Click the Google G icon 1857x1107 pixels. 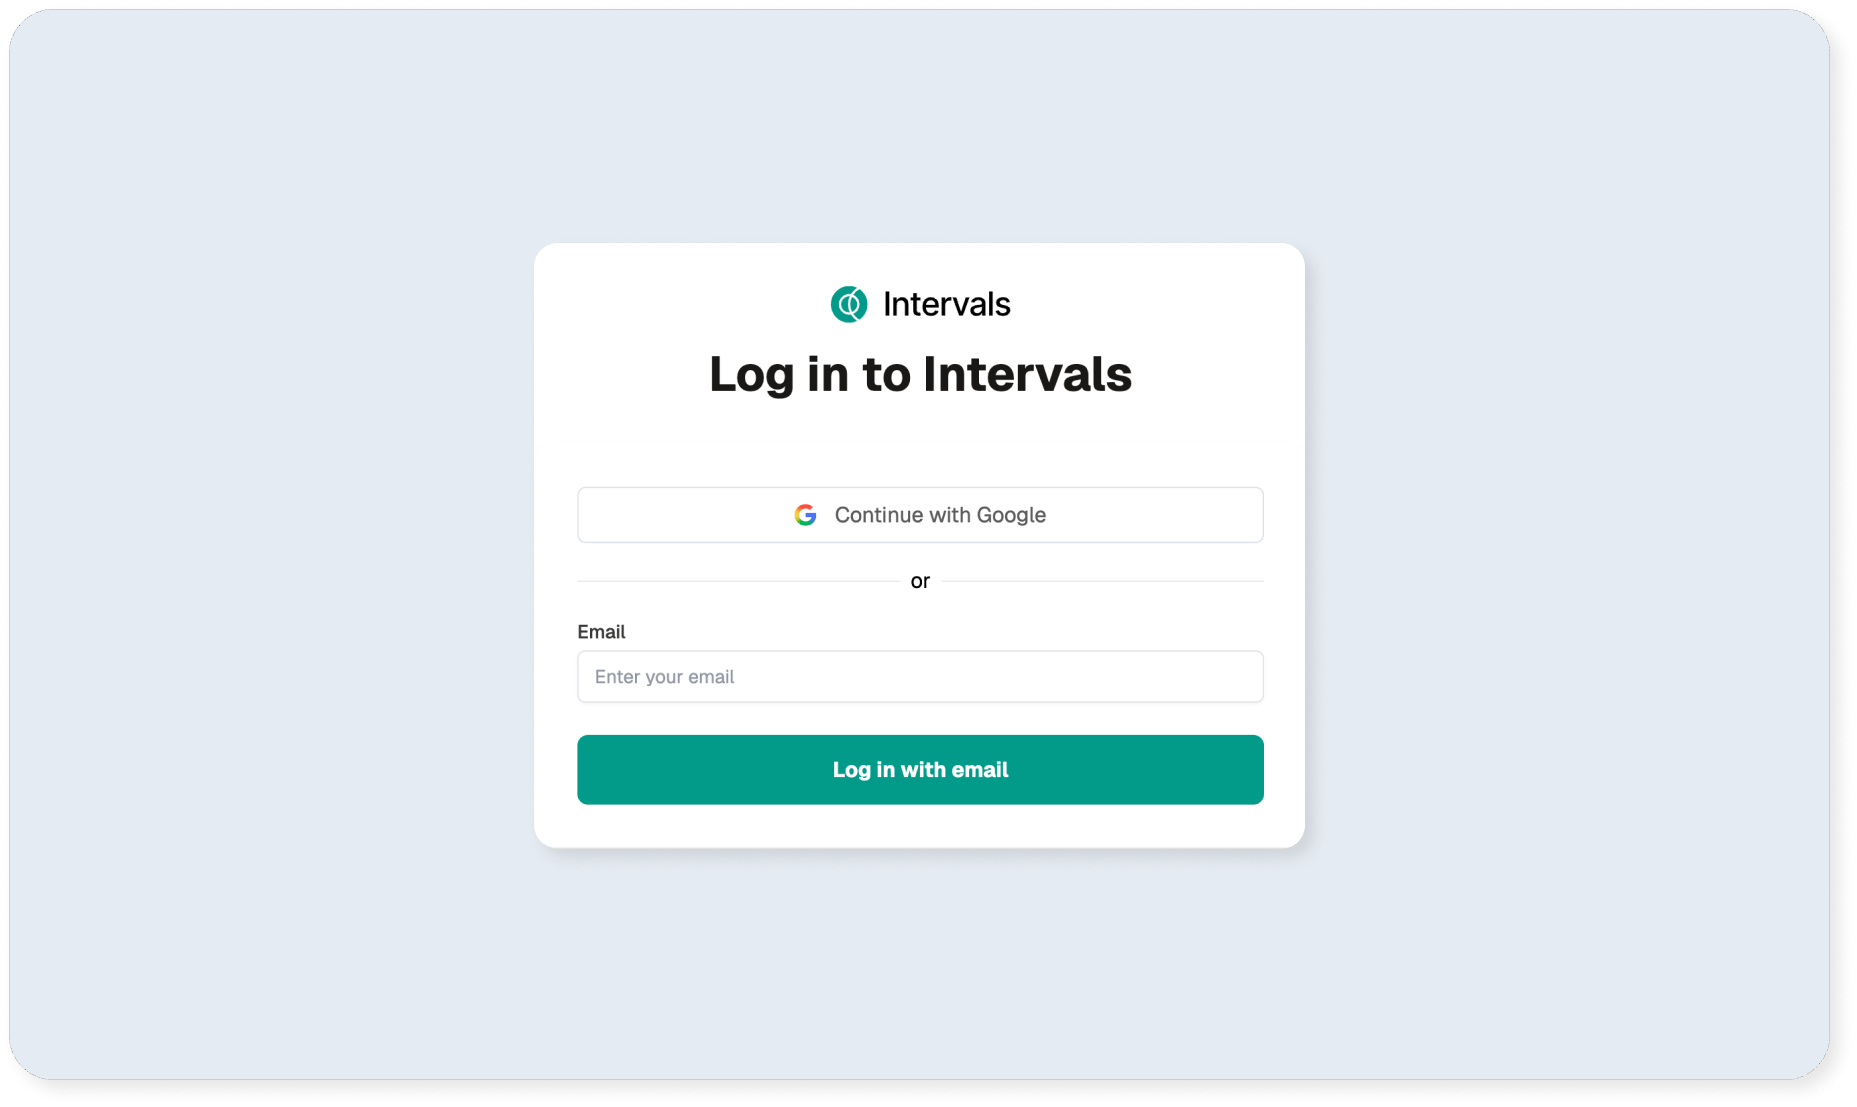[x=806, y=515]
